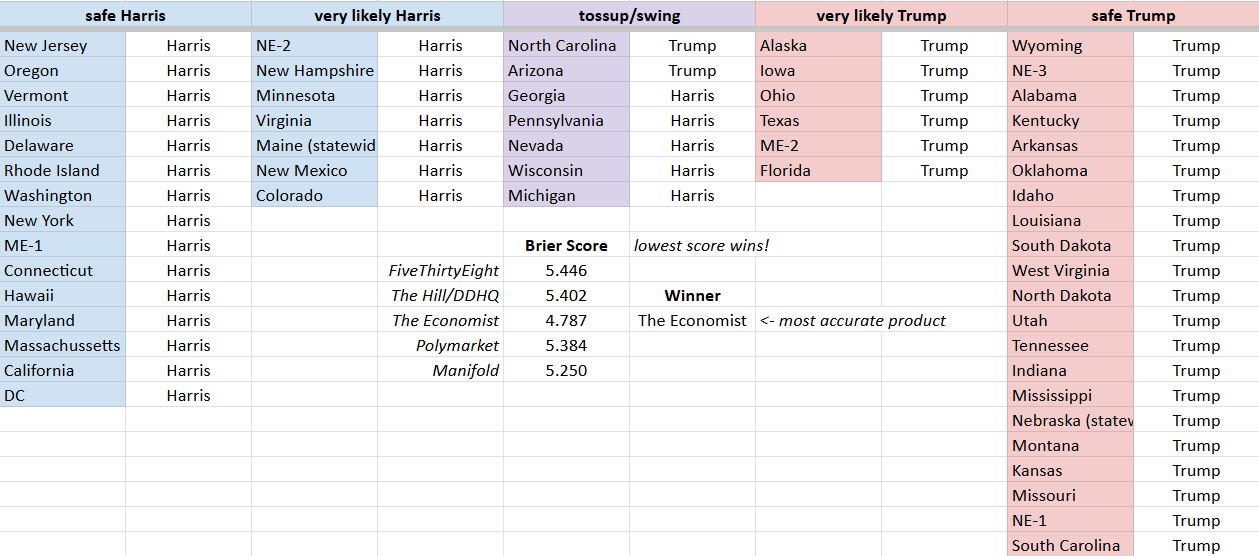
Task: Select the DC cell in safe Harris
Action: pyautogui.click(x=63, y=395)
